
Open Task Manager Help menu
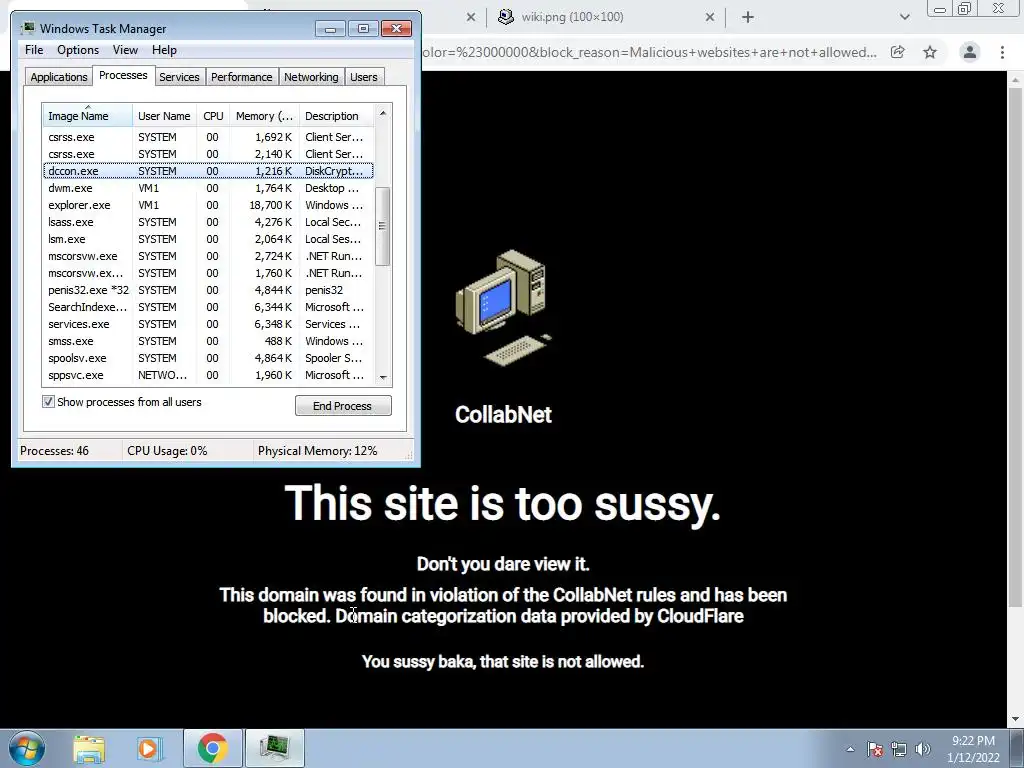click(164, 50)
